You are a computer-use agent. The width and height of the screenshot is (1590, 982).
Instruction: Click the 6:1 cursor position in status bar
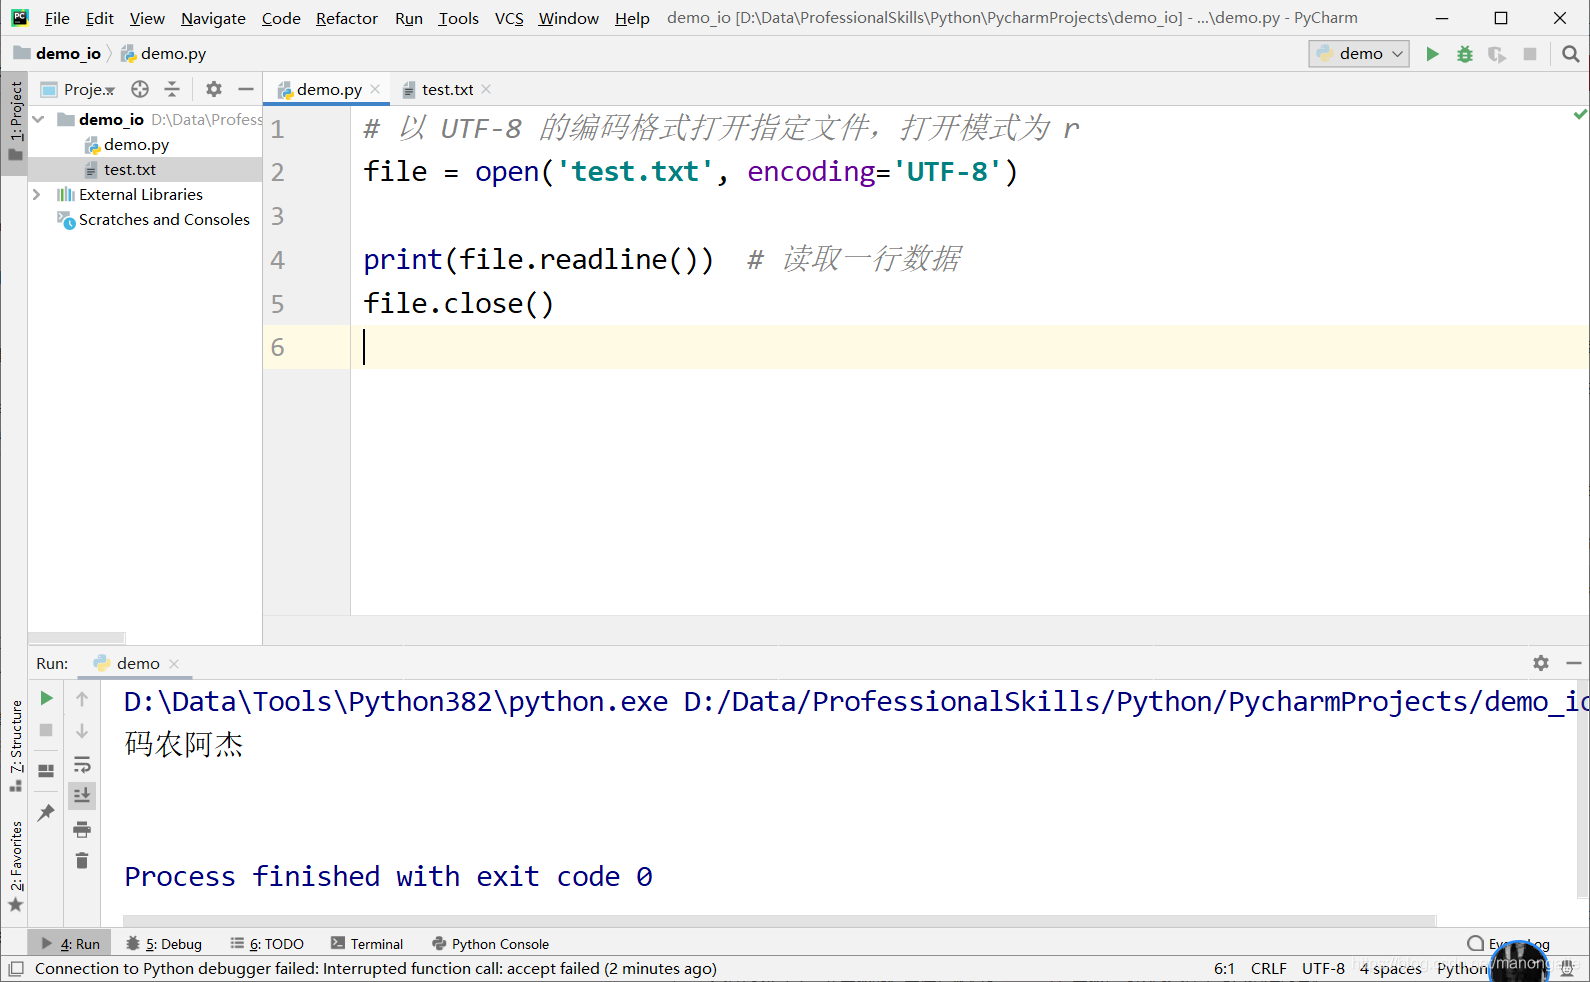(x=1224, y=968)
